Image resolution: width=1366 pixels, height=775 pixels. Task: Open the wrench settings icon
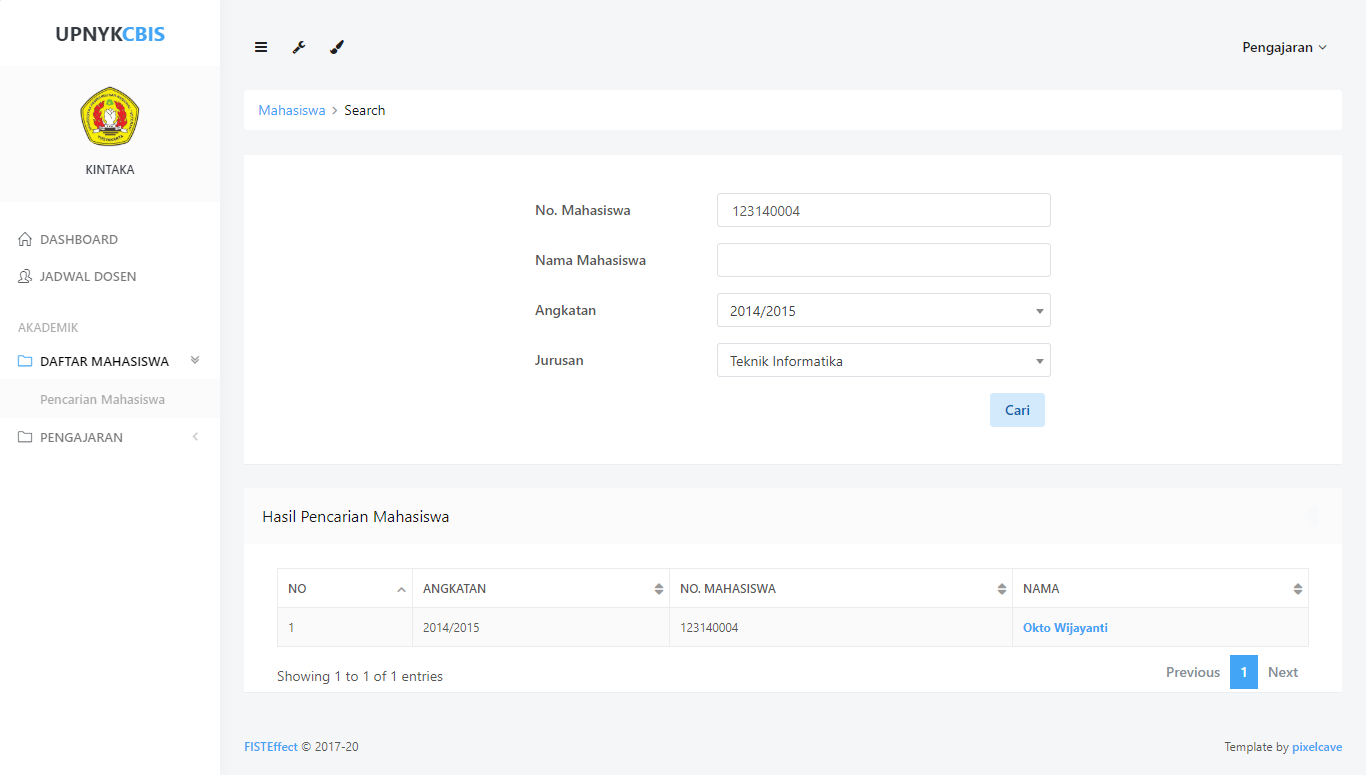point(299,47)
